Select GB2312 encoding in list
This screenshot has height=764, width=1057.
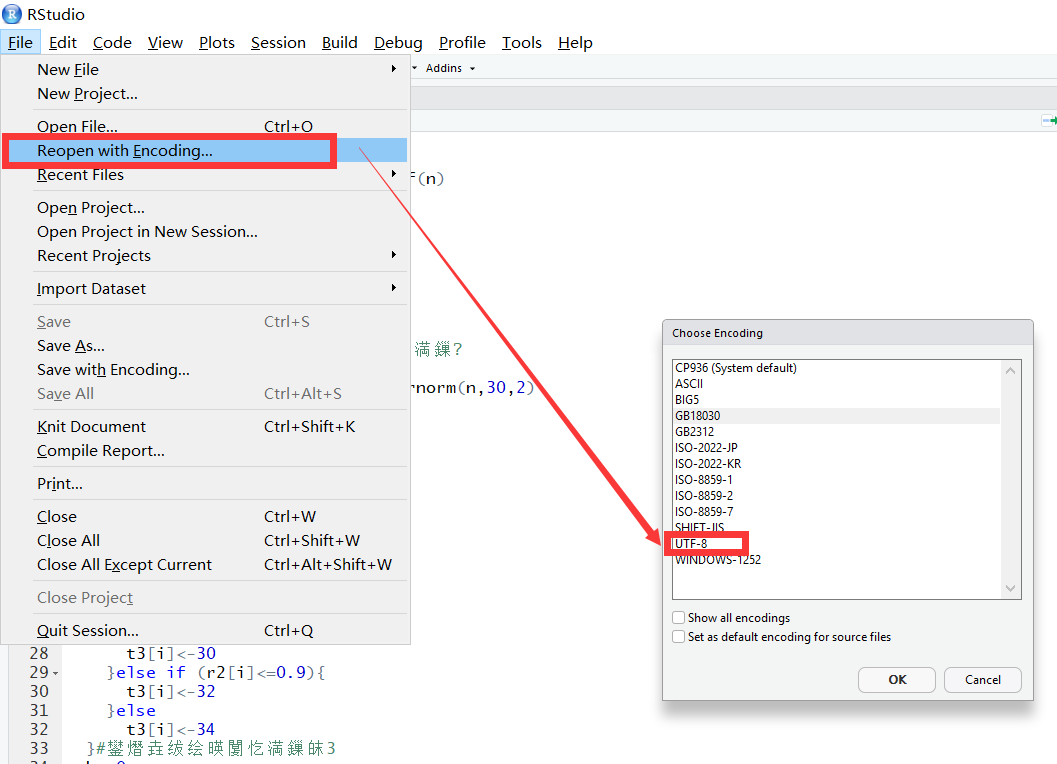click(x=836, y=432)
